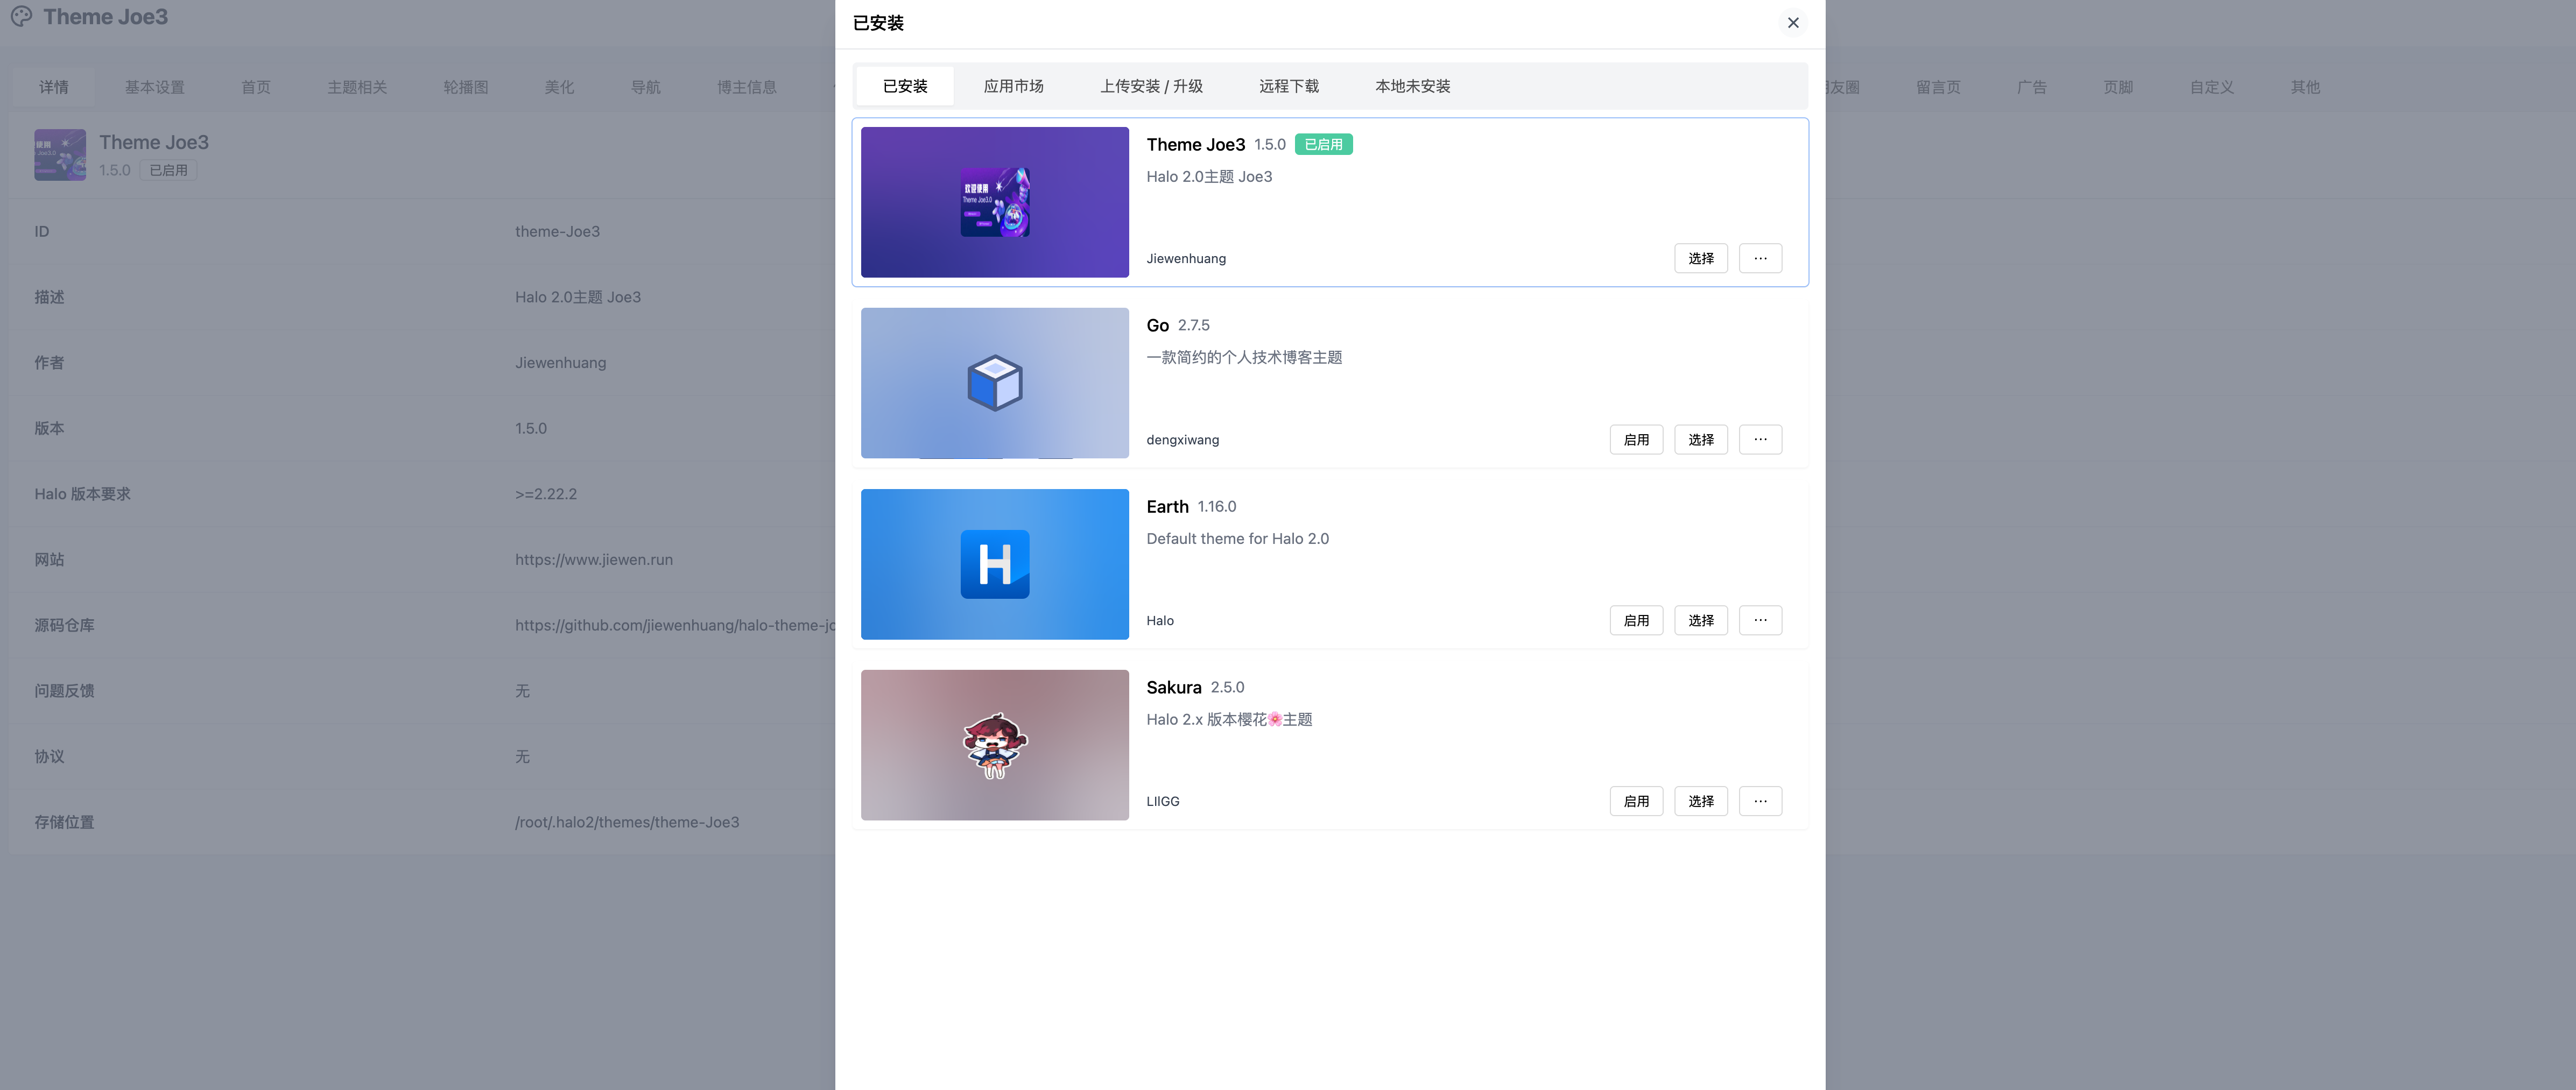Click the Earth theme H logo thumbnail

tap(995, 564)
